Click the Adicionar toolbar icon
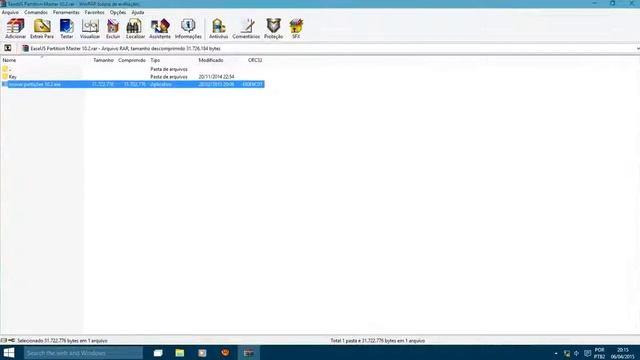Image resolution: width=640 pixels, height=360 pixels. coord(16,29)
